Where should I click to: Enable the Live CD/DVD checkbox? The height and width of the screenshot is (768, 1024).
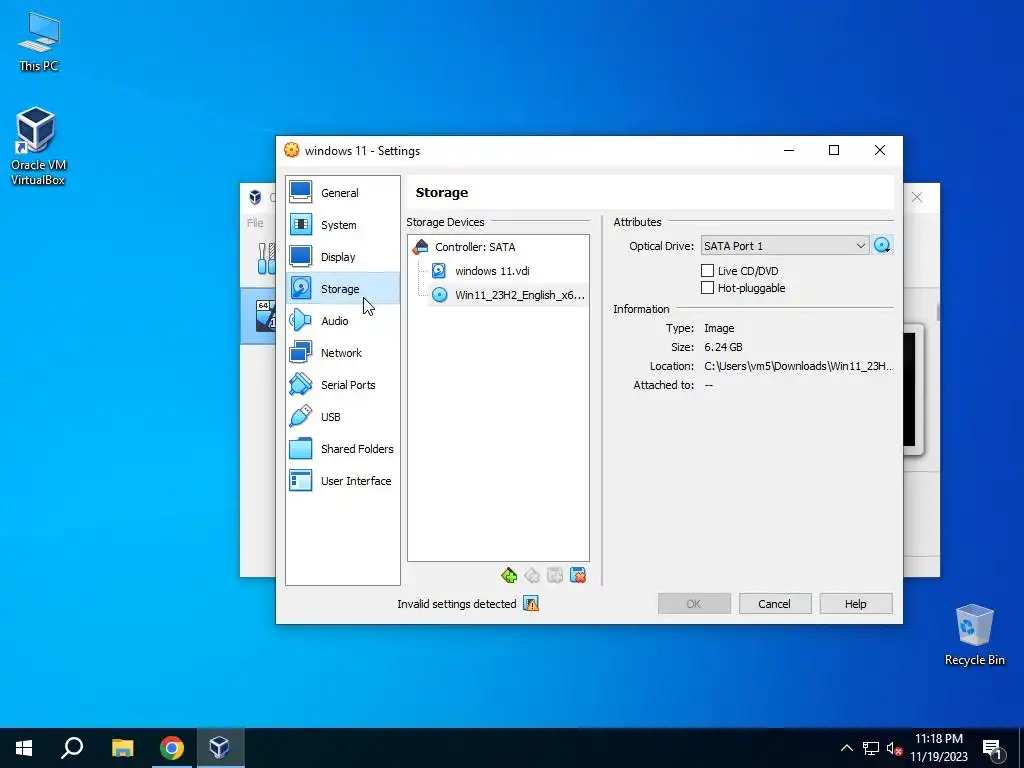[707, 270]
